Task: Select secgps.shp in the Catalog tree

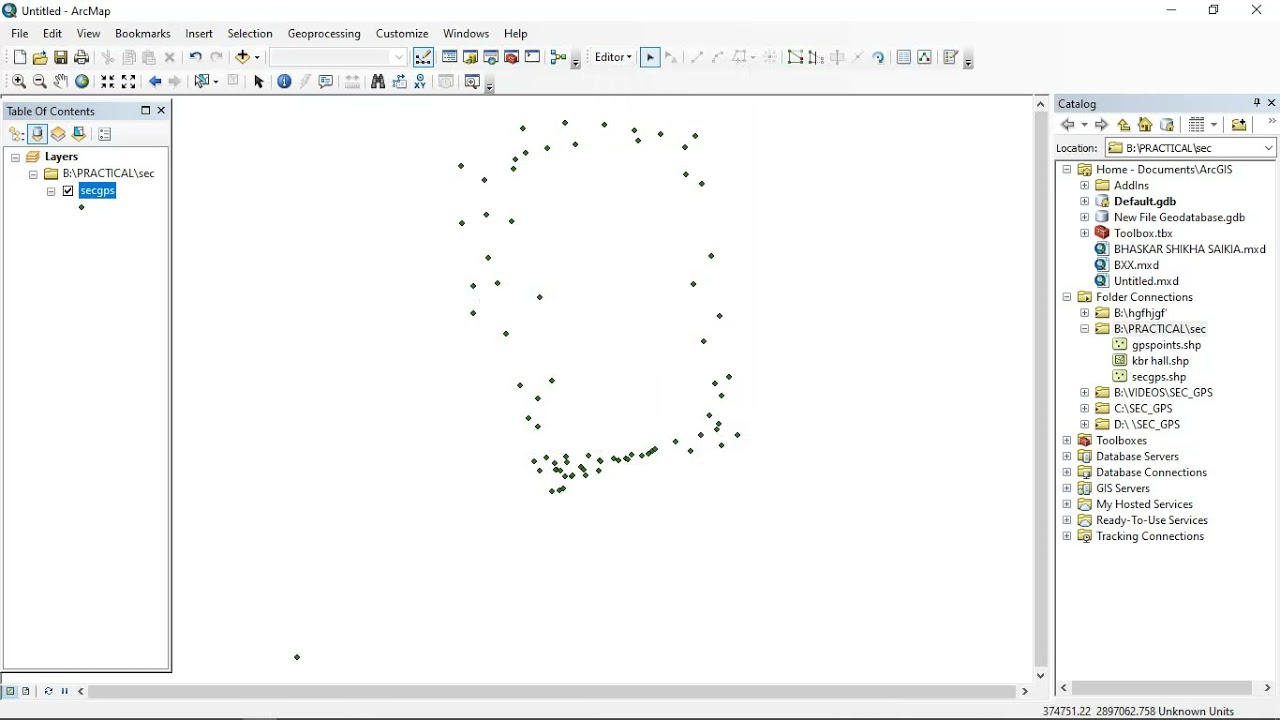Action: click(1159, 377)
